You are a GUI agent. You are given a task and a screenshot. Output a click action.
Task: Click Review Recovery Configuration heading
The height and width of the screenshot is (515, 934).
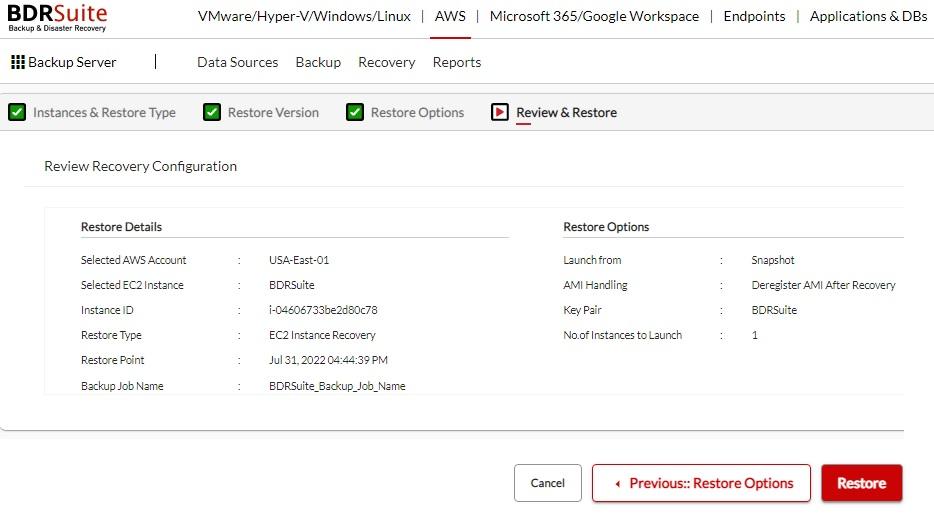coord(140,166)
